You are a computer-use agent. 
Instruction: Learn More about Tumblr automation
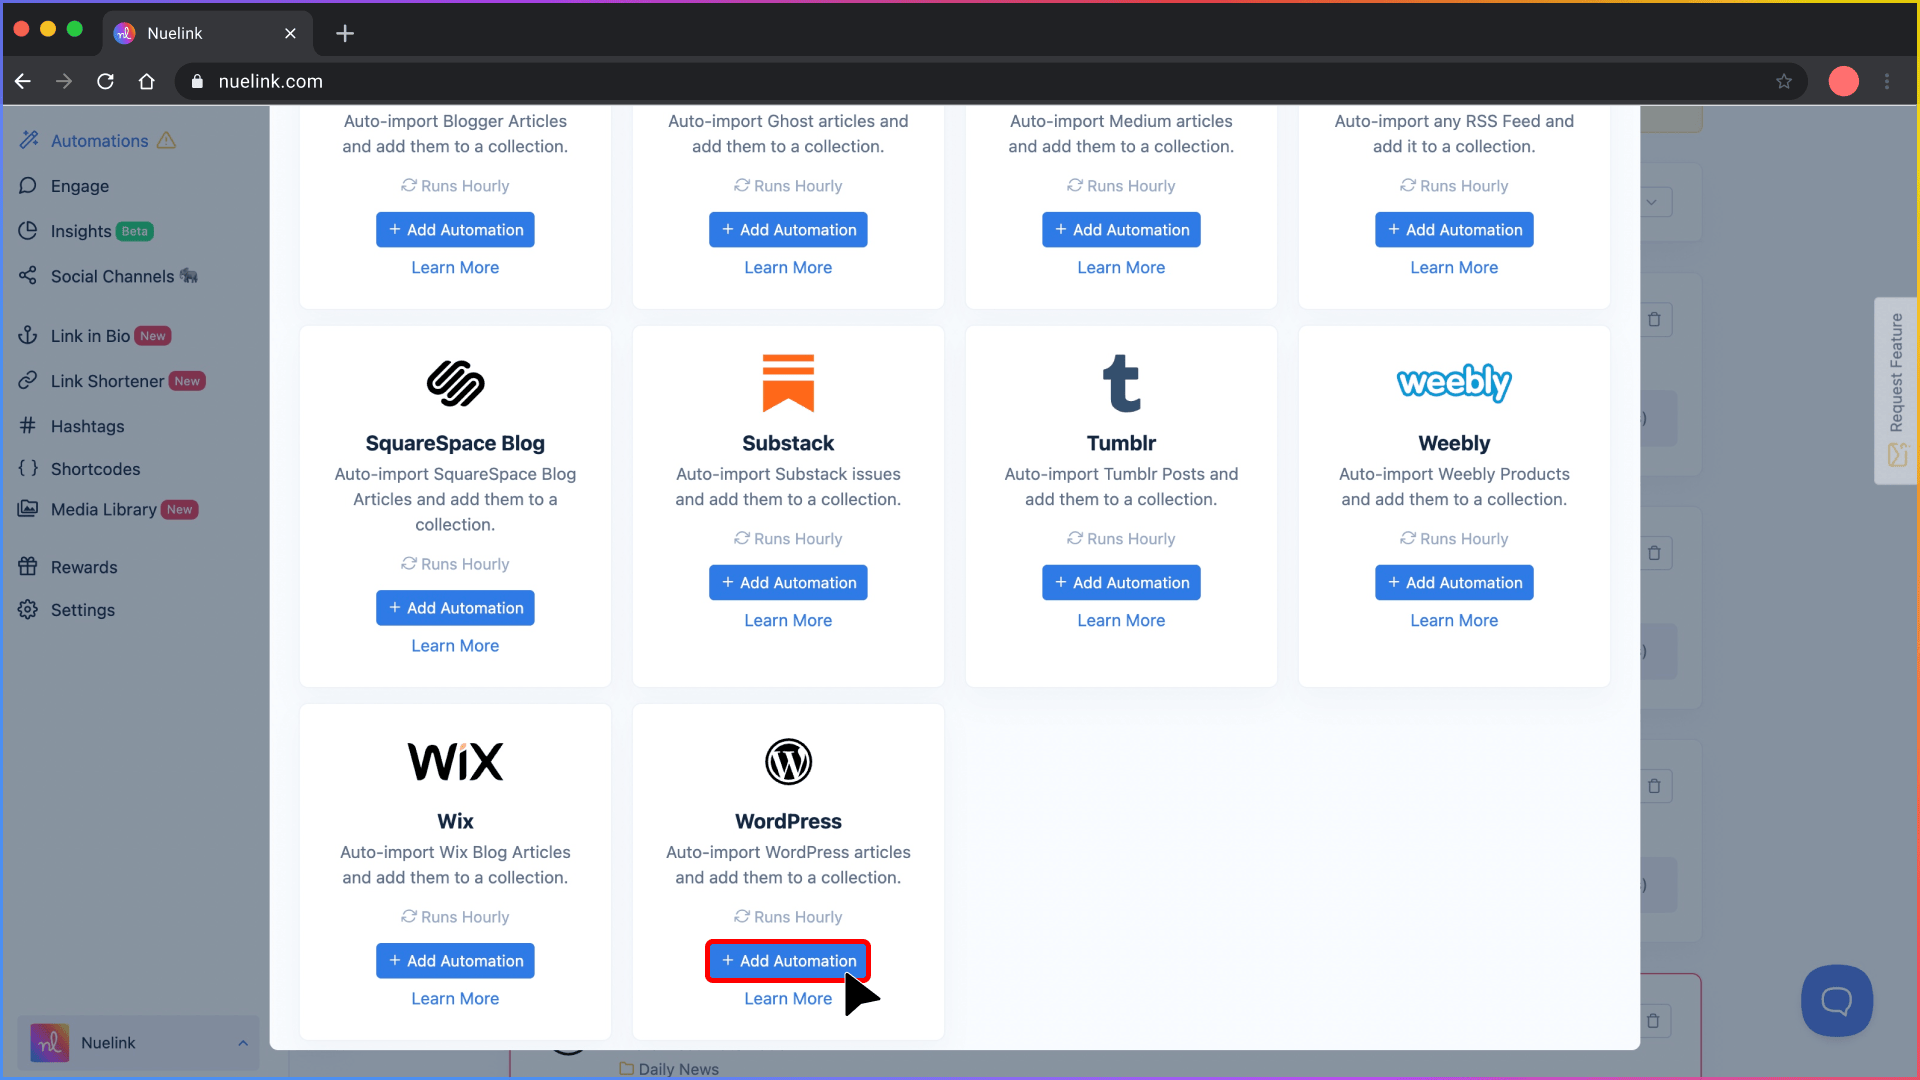pos(1121,621)
